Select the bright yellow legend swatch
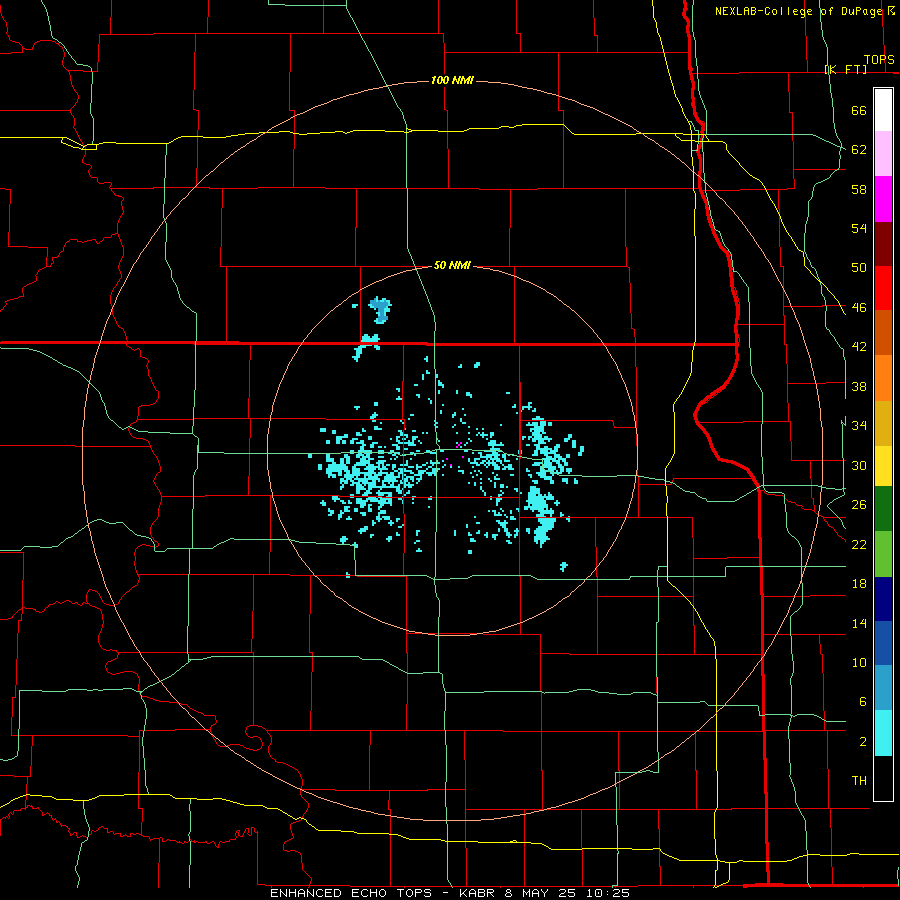This screenshot has width=900, height=900. pos(883,465)
